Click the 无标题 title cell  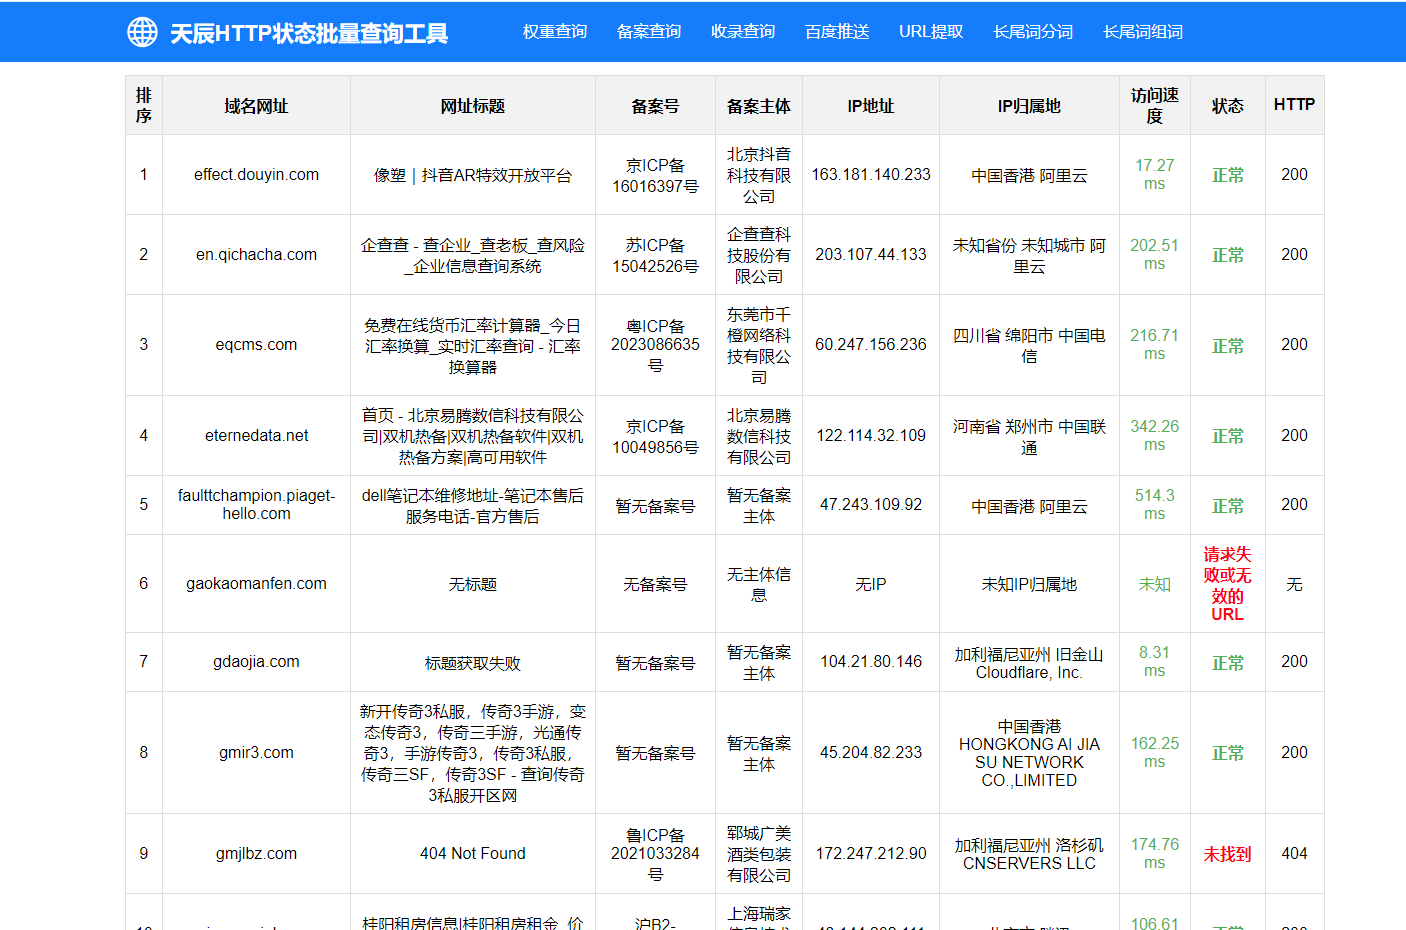(x=473, y=584)
